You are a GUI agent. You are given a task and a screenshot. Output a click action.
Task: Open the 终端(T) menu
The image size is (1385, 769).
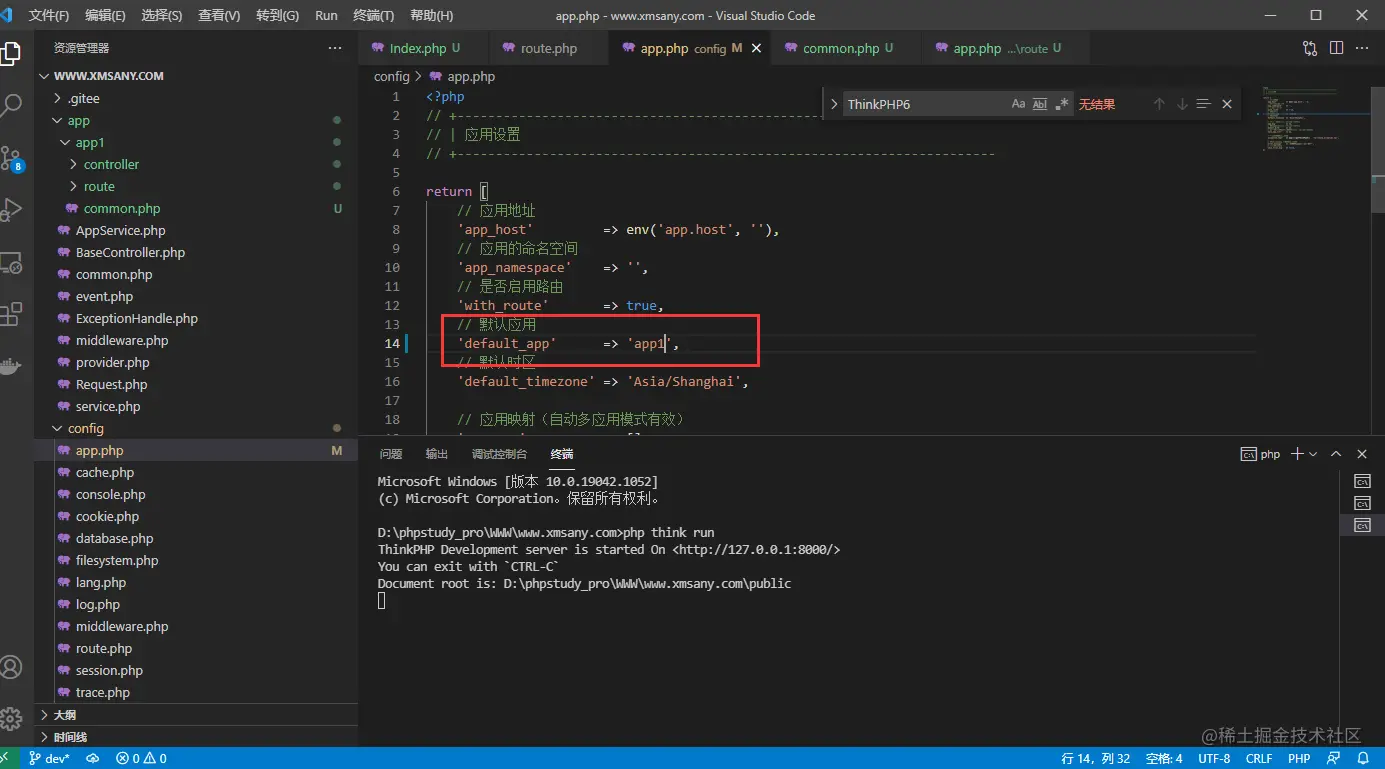click(374, 16)
